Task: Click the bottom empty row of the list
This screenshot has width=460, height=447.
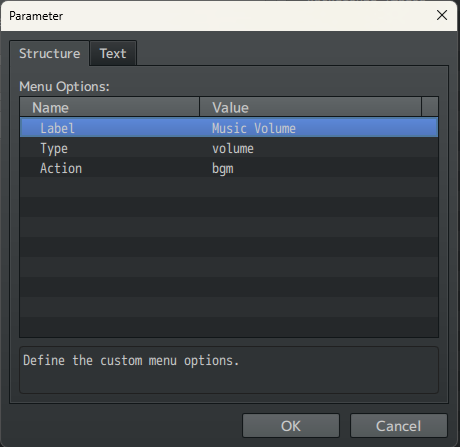Action: pyautogui.click(x=229, y=327)
